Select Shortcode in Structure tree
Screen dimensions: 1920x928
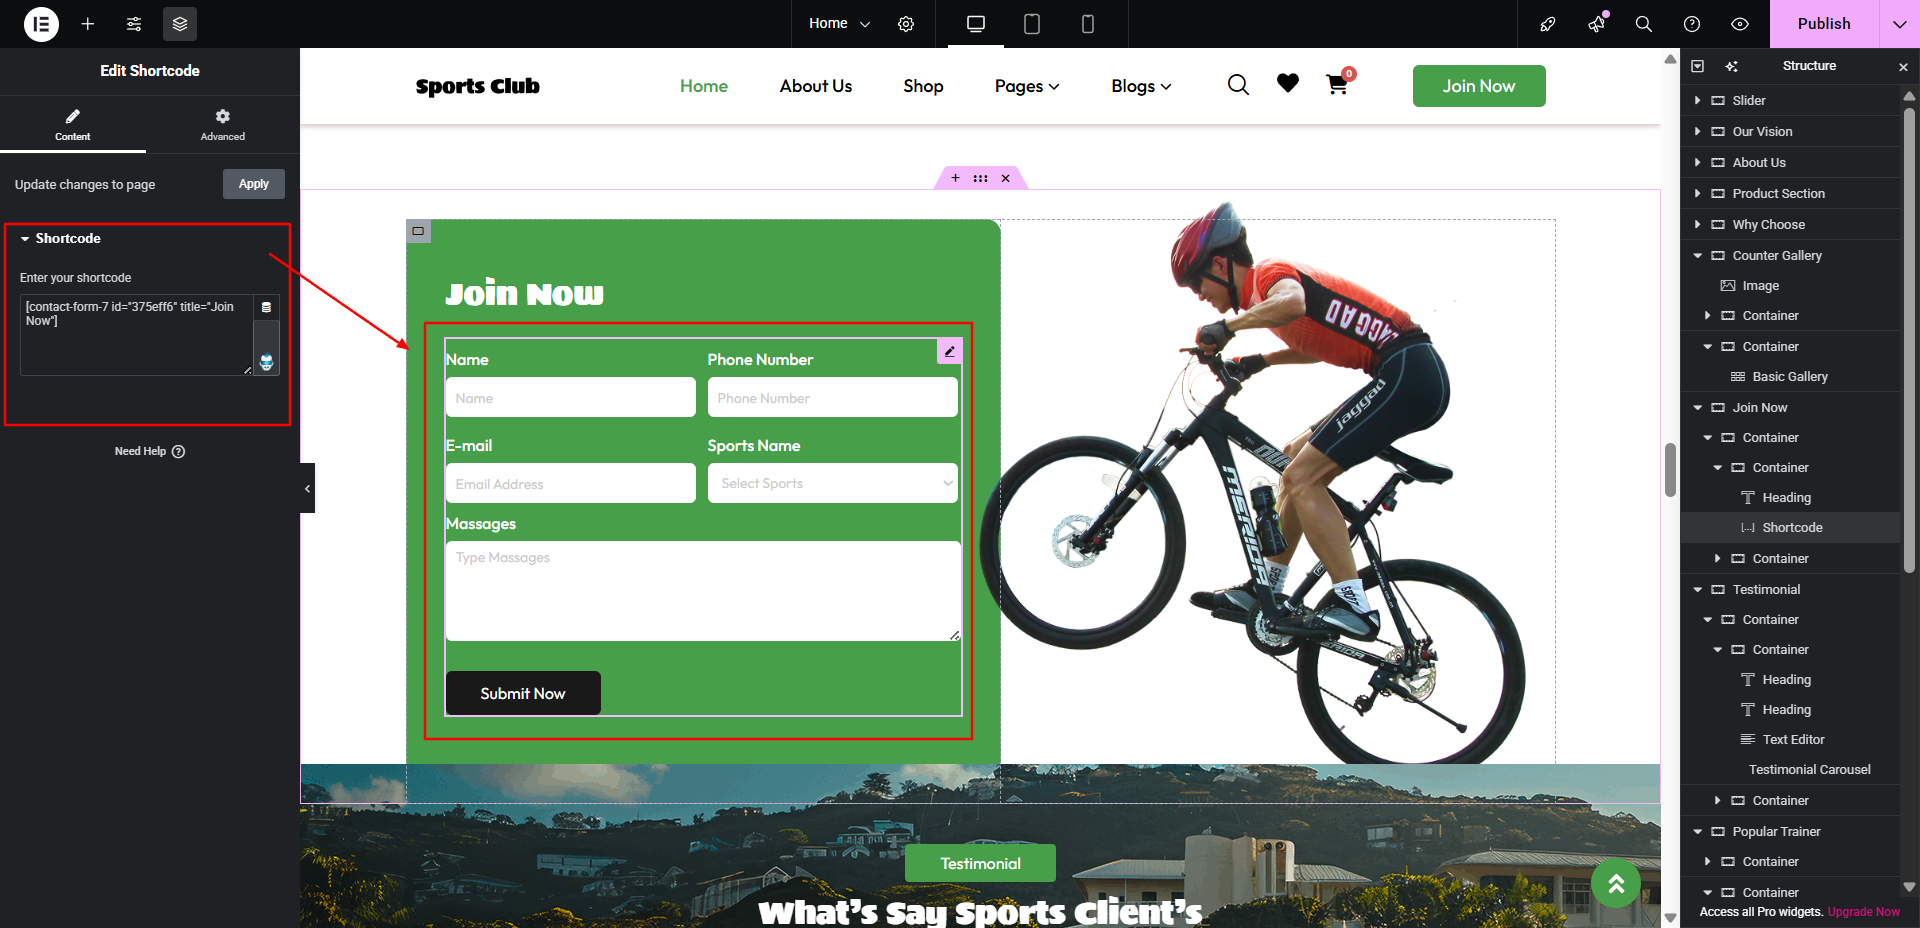point(1790,527)
